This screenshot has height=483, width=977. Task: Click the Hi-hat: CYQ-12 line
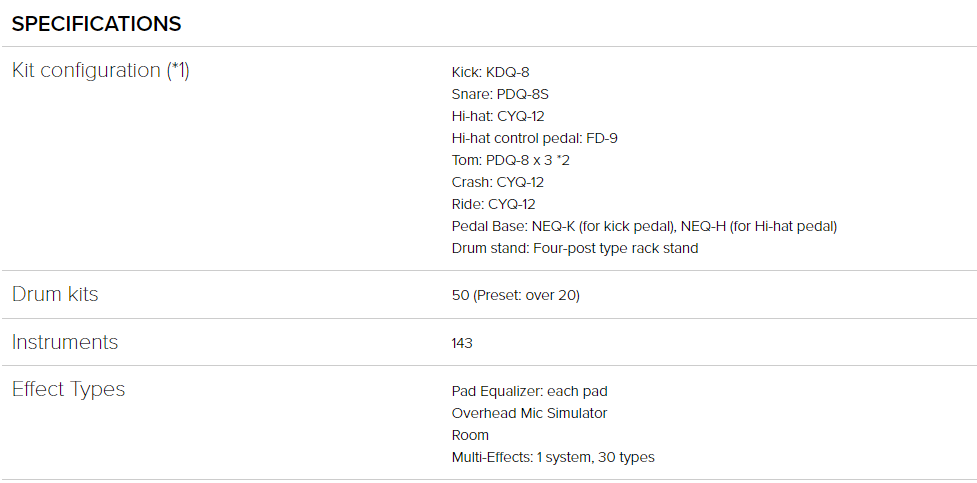(498, 116)
